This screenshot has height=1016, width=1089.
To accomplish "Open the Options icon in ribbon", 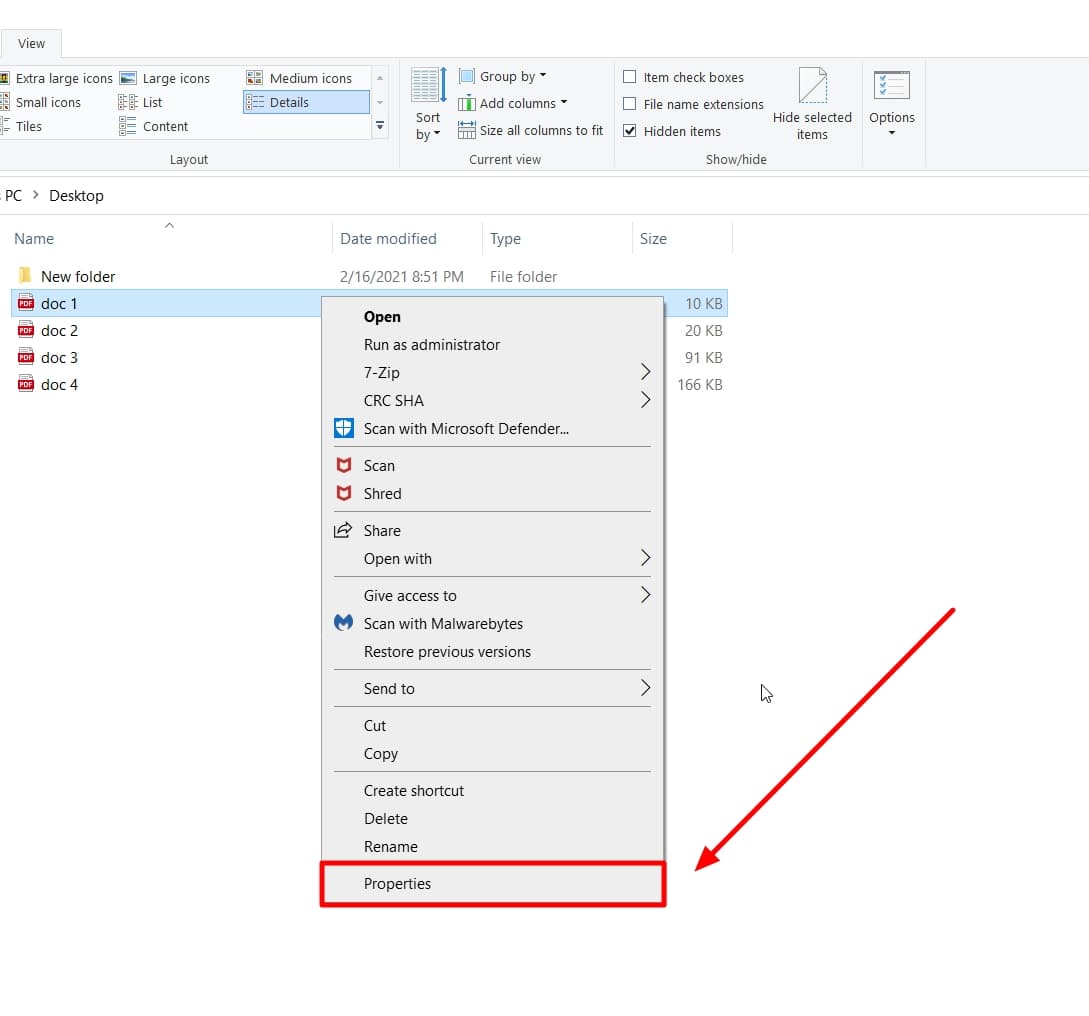I will click(892, 100).
